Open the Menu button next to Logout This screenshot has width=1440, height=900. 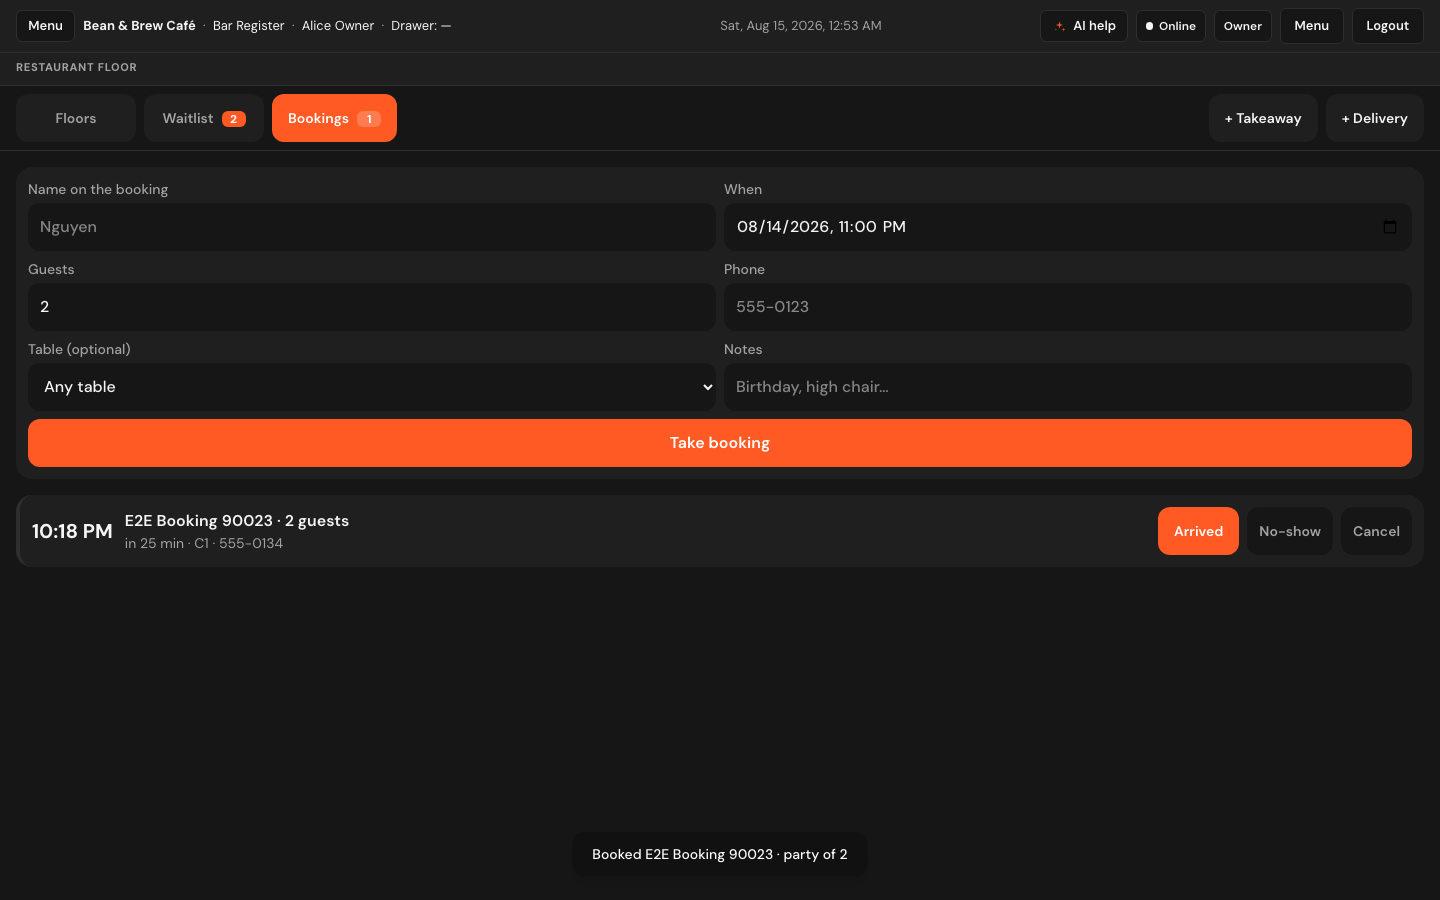(1312, 26)
